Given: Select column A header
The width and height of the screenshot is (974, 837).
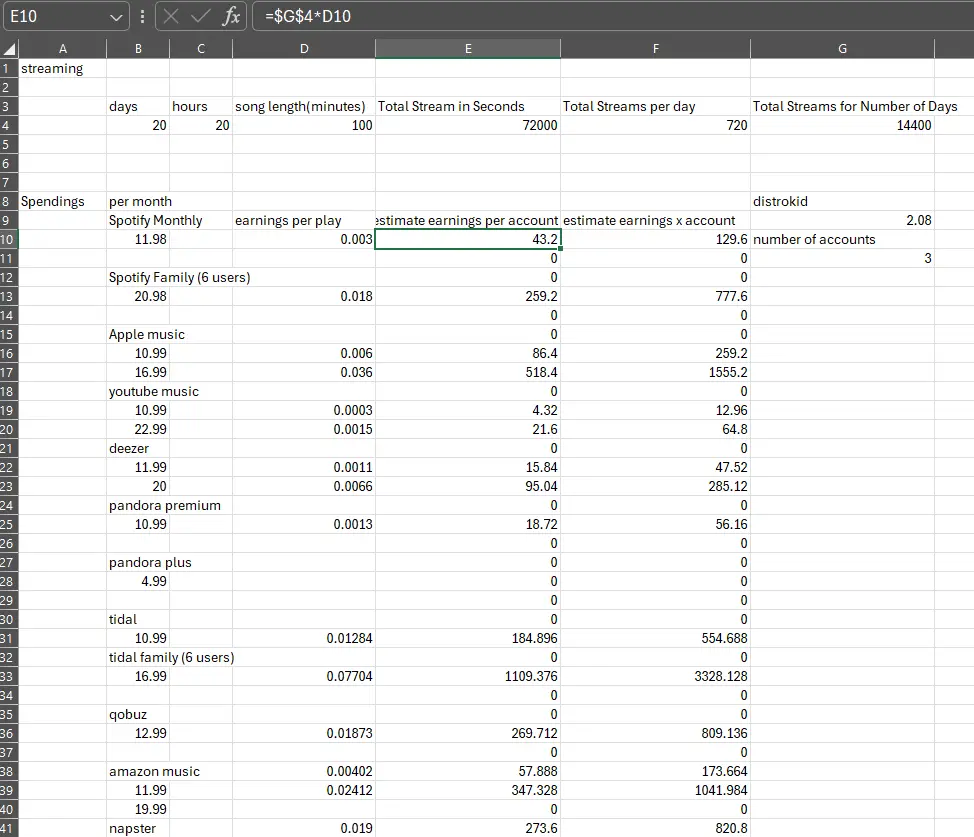Looking at the screenshot, I should (x=63, y=48).
